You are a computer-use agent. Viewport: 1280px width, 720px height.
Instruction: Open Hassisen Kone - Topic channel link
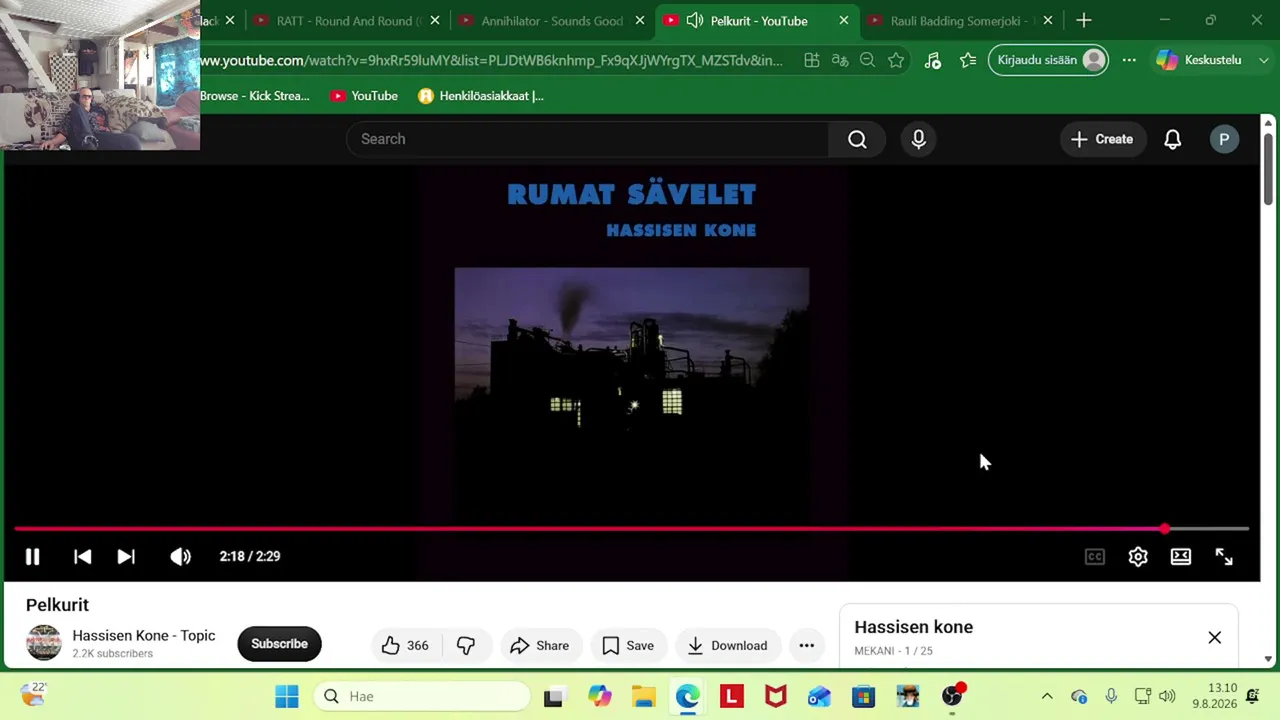point(144,635)
